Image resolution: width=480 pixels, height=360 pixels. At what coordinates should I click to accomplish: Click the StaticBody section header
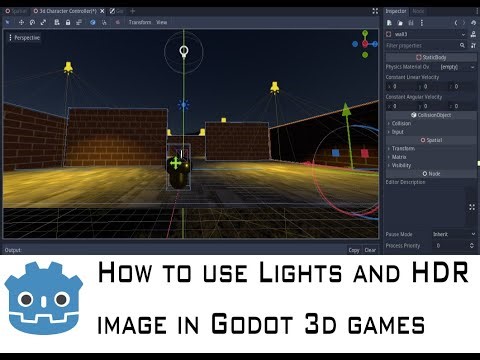click(x=431, y=57)
